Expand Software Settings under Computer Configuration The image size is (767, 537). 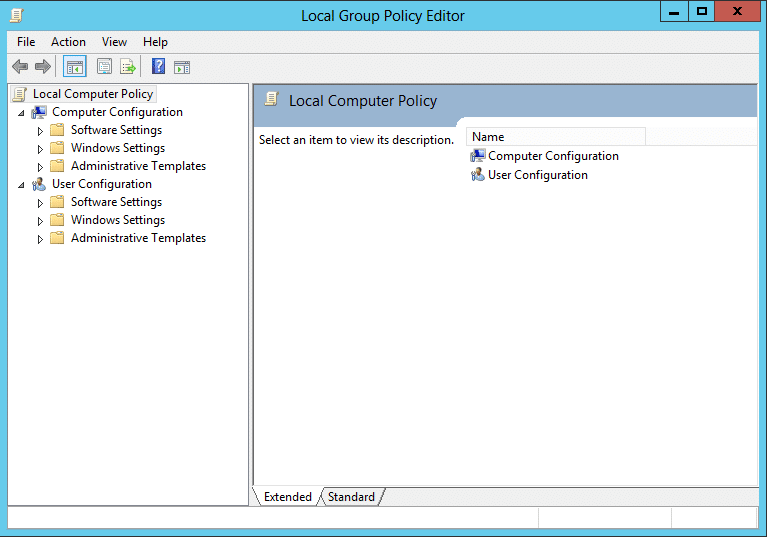(40, 131)
